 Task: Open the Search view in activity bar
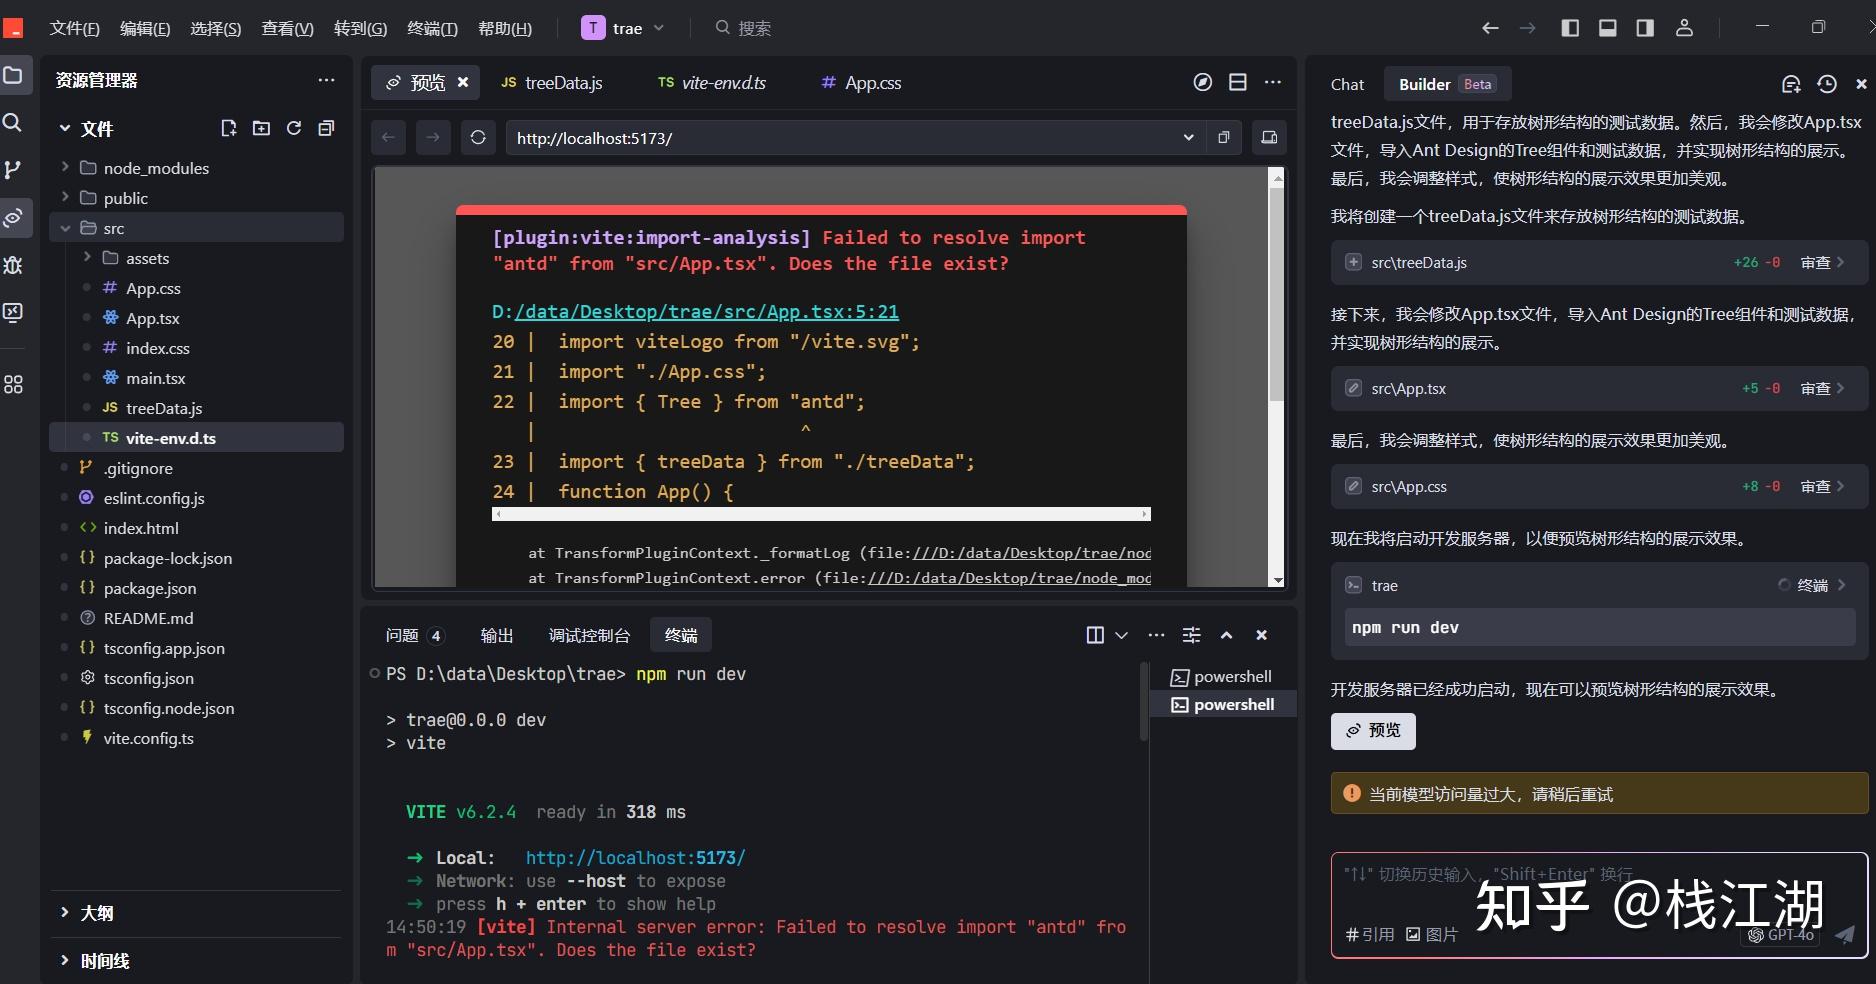click(13, 122)
